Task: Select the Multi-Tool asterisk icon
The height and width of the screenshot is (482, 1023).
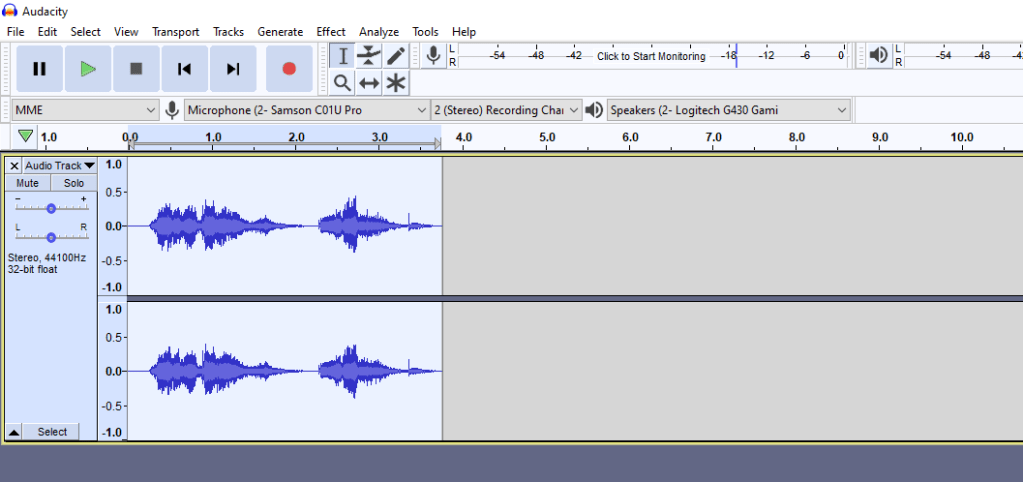Action: pyautogui.click(x=396, y=83)
